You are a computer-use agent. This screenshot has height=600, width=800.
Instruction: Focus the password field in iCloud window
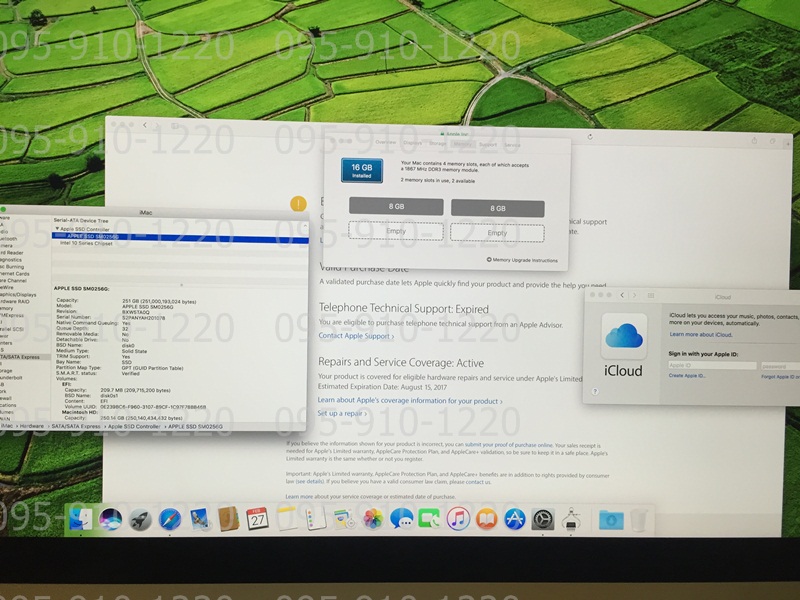[x=780, y=366]
